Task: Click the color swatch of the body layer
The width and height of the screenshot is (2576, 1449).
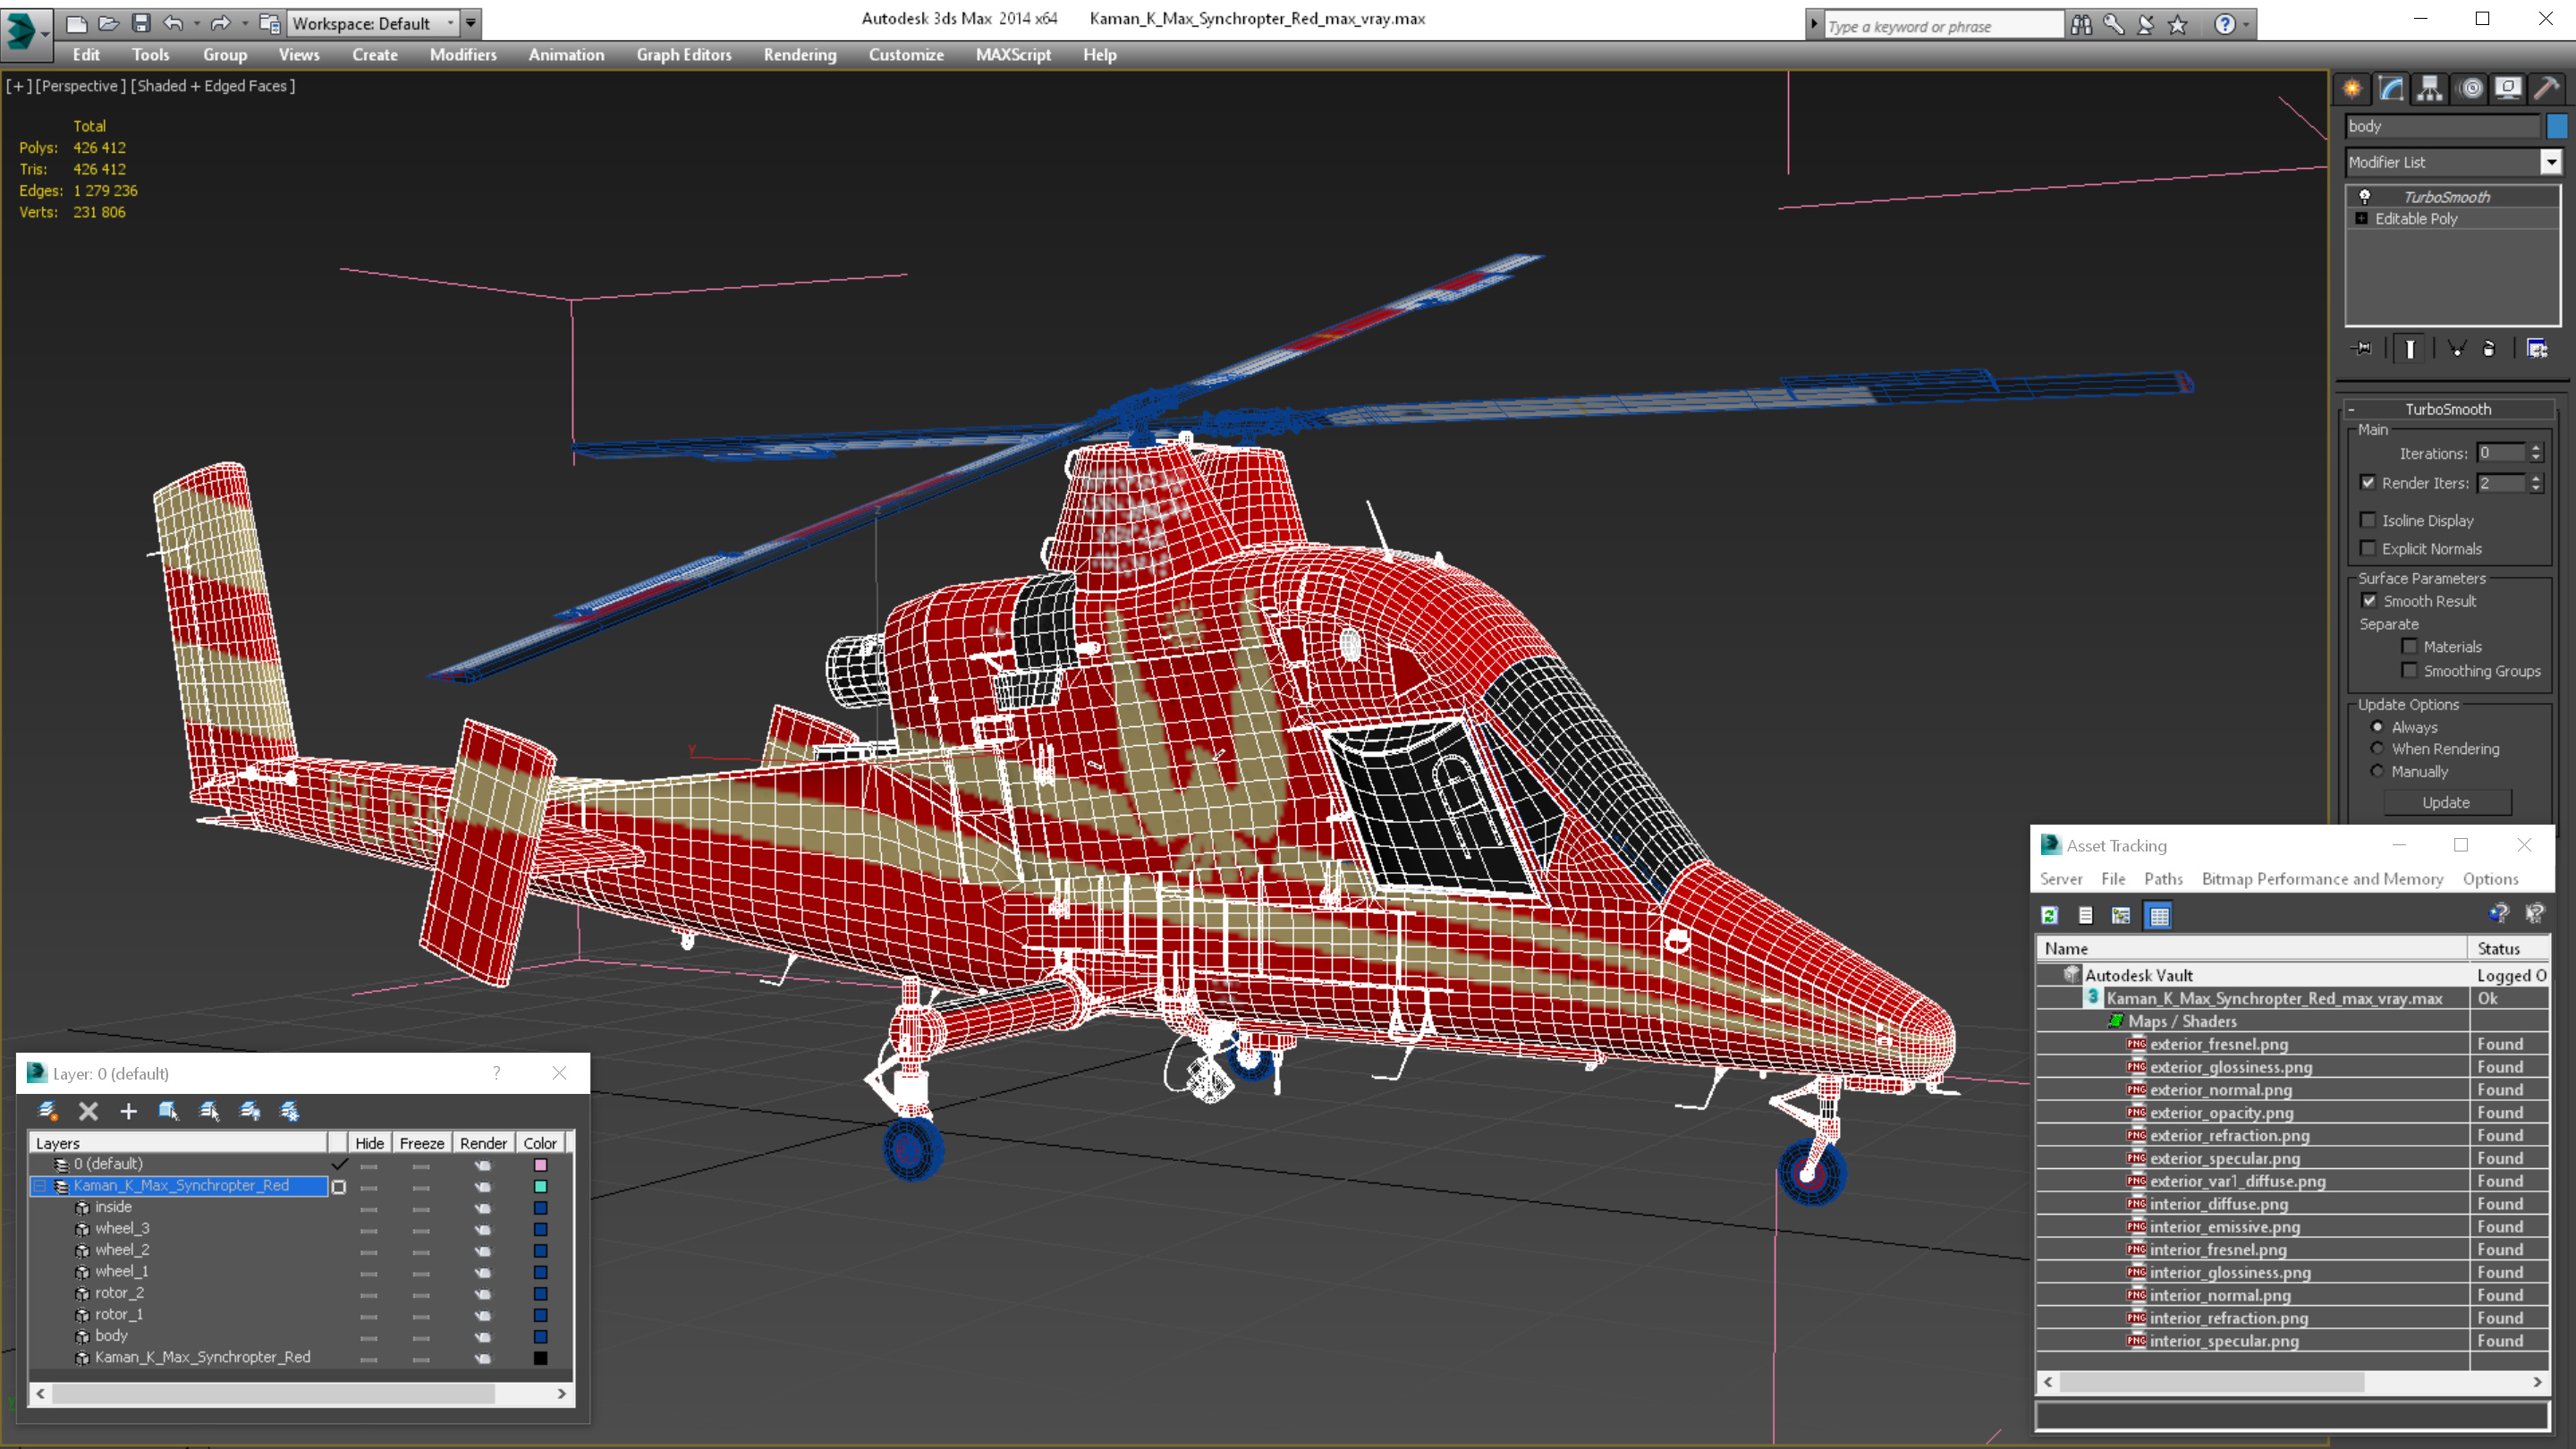Action: 540,1336
